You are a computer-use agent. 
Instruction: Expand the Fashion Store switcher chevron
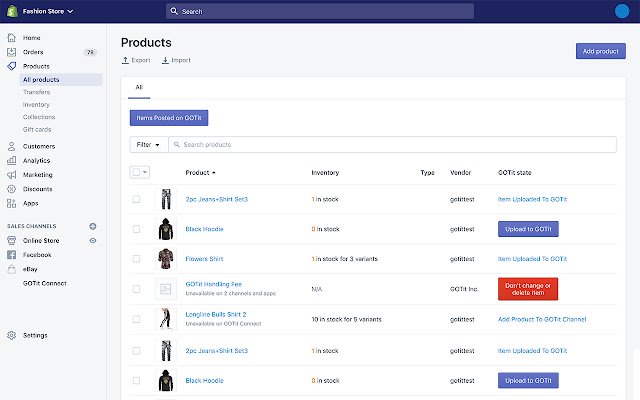70,11
